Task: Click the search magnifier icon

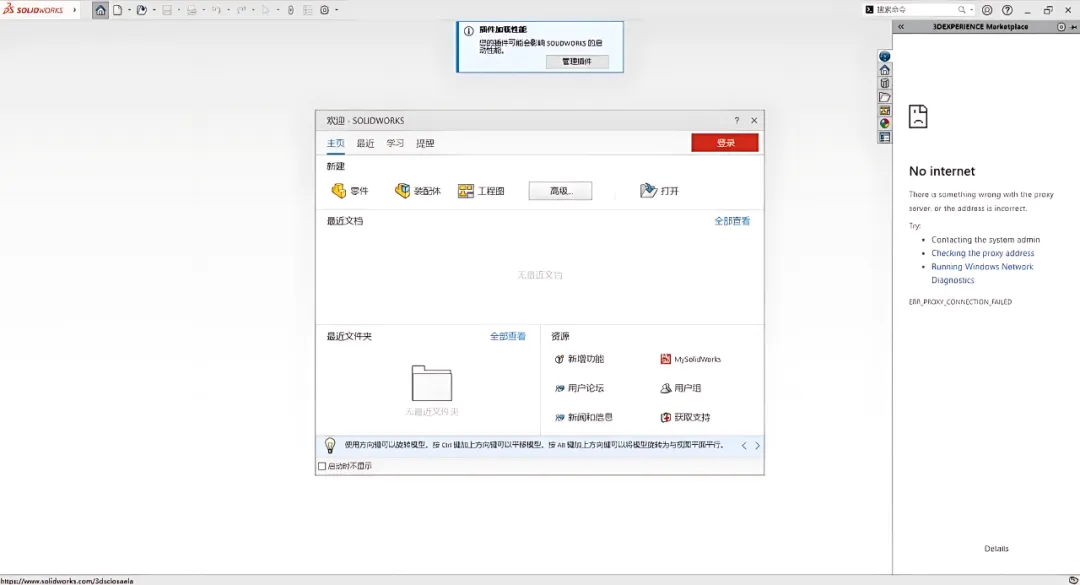Action: [x=962, y=10]
